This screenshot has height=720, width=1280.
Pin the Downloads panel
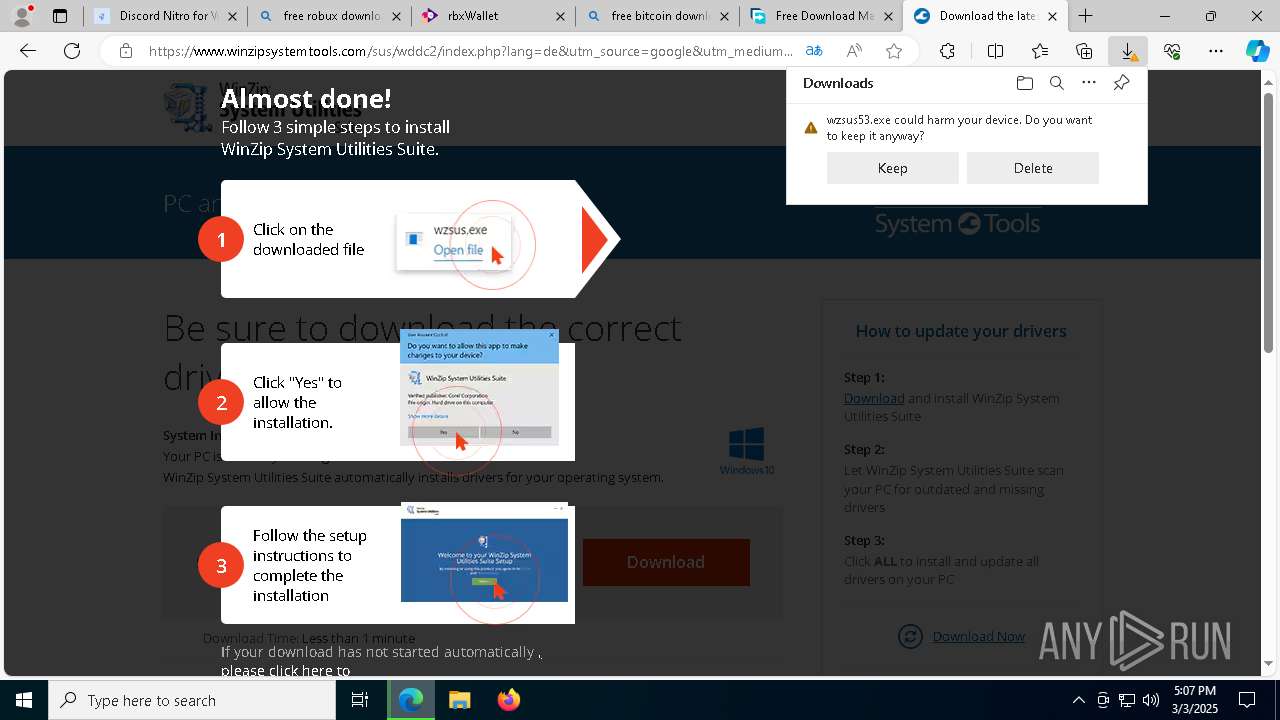pos(1121,83)
